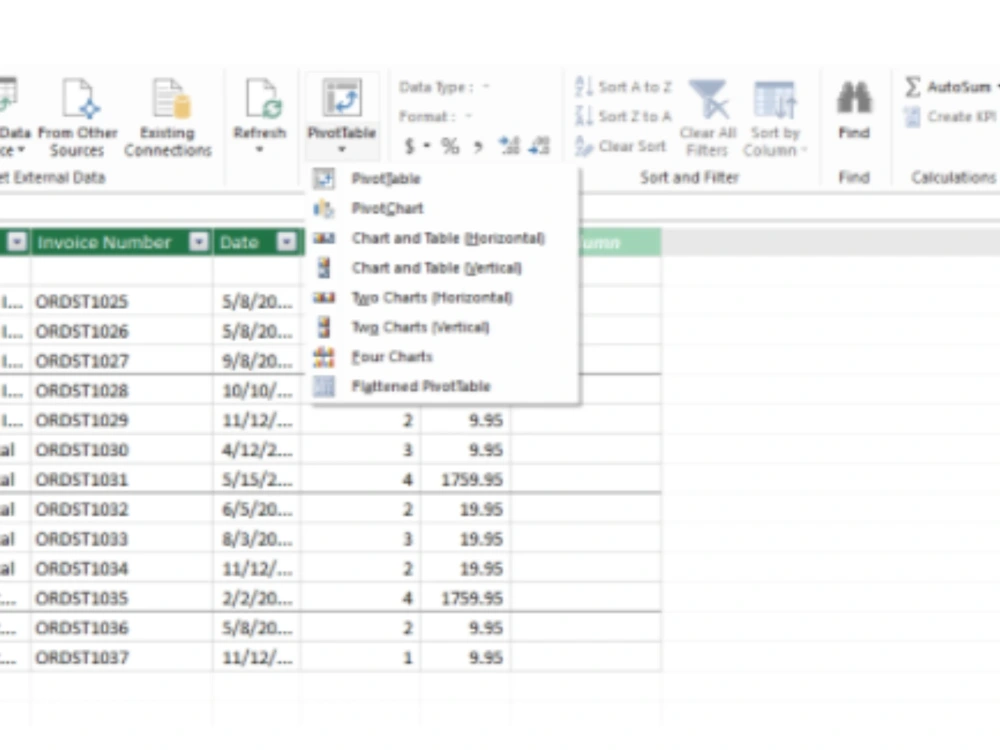Click the PivotTable ribbon icon
The height and width of the screenshot is (750, 1000).
tap(342, 98)
